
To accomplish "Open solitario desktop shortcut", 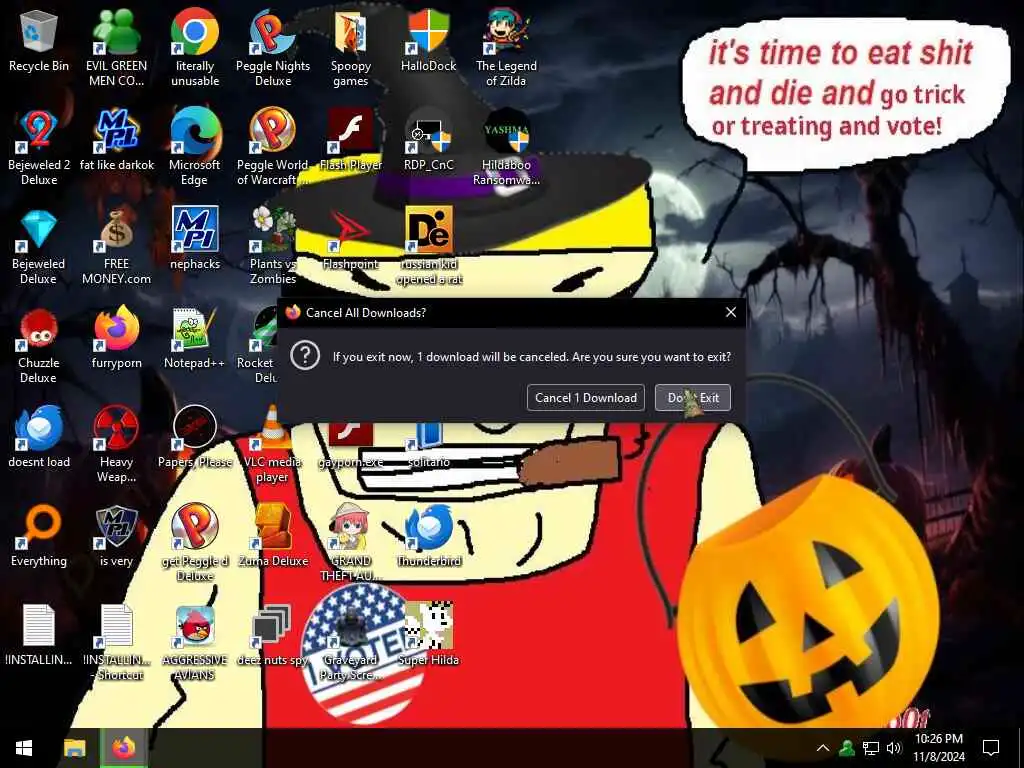I will (x=429, y=445).
